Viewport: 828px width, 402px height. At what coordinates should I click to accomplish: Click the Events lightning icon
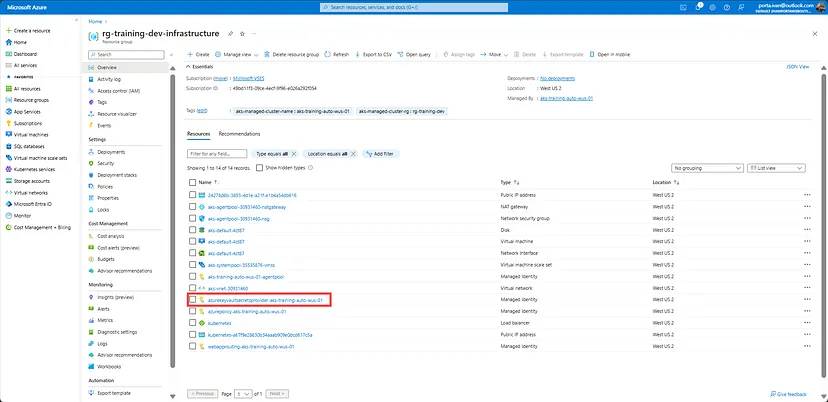coord(92,126)
